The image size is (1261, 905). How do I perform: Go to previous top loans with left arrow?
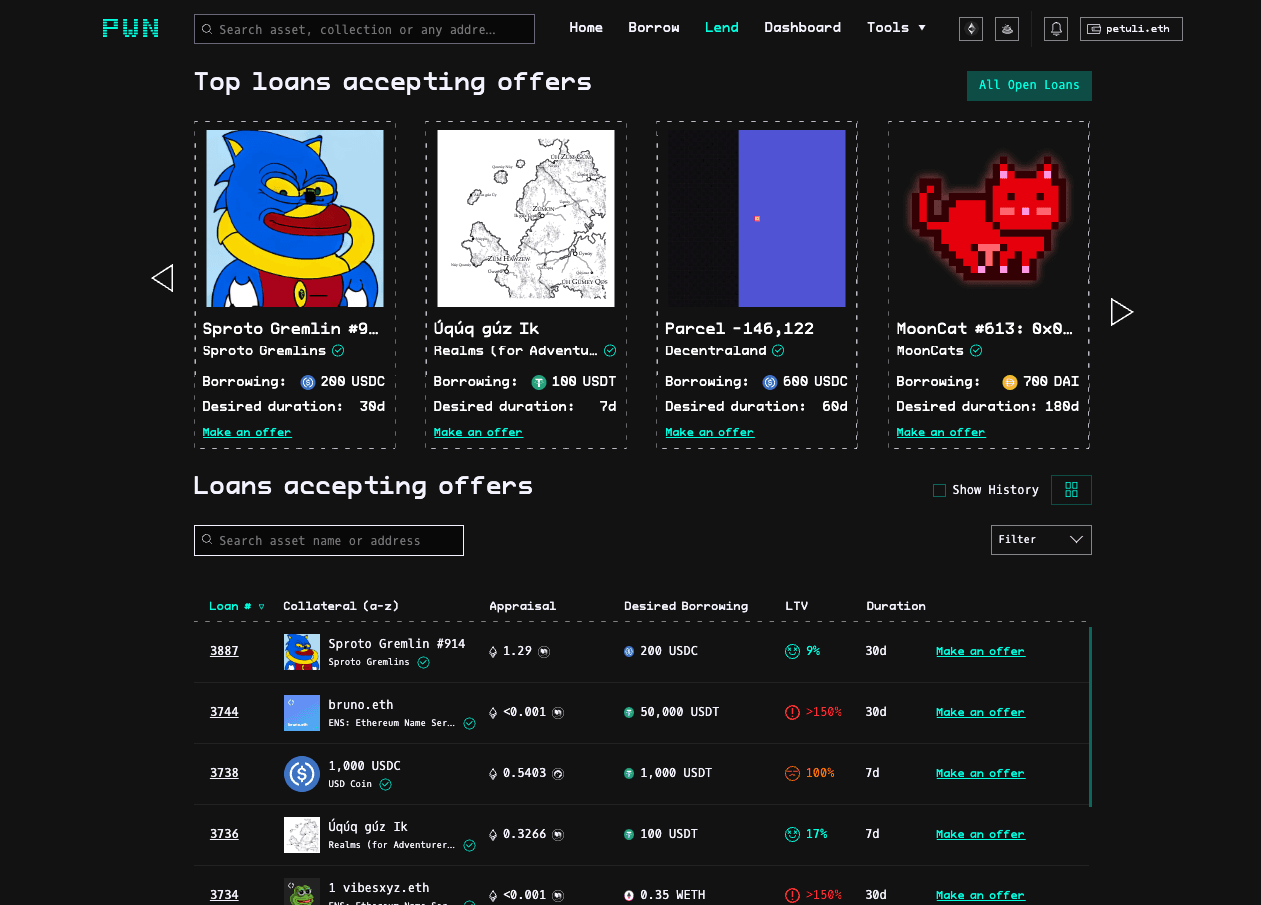162,278
